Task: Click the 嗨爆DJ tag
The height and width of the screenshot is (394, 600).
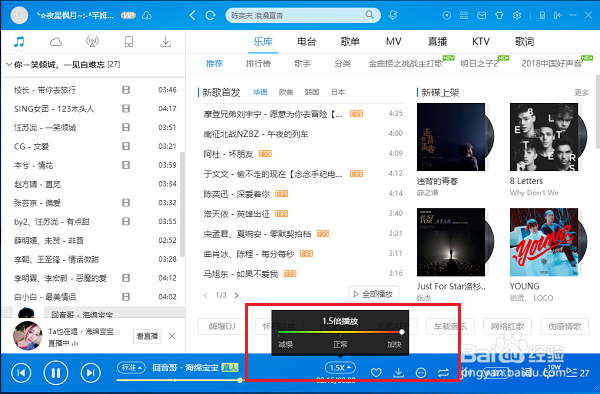Action: click(x=222, y=326)
